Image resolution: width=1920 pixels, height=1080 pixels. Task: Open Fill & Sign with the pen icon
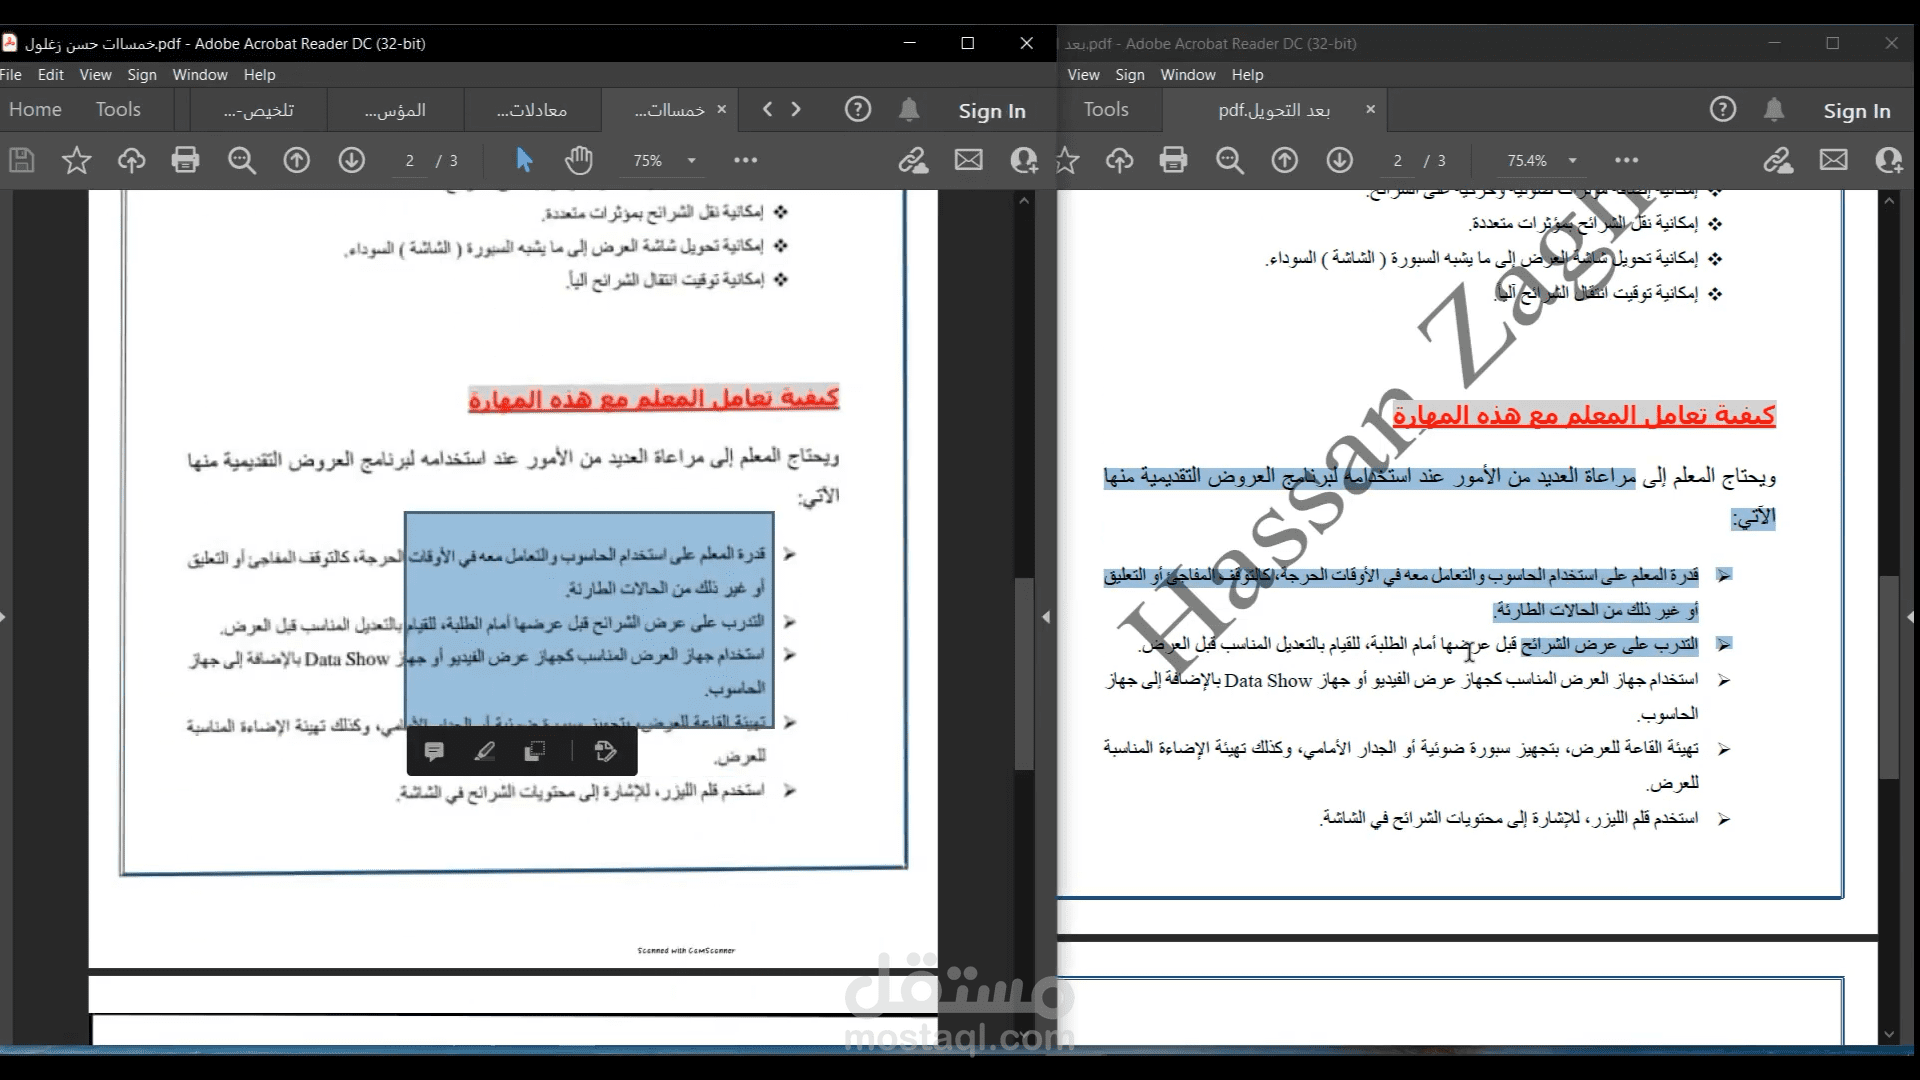(x=913, y=160)
